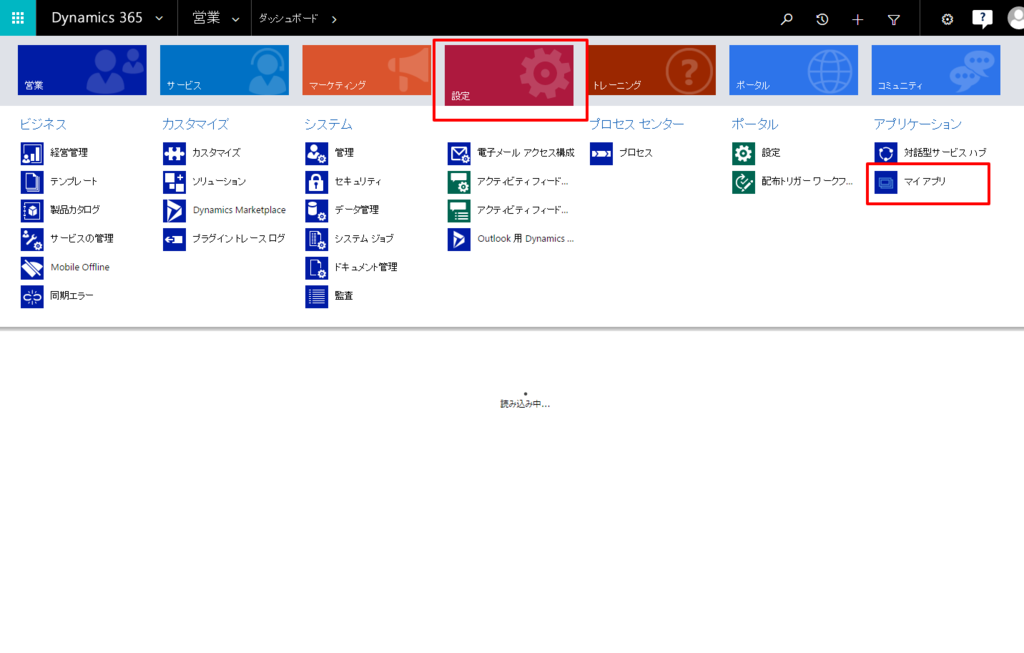Open the Dynamics Marketplace icon

[x=174, y=211]
